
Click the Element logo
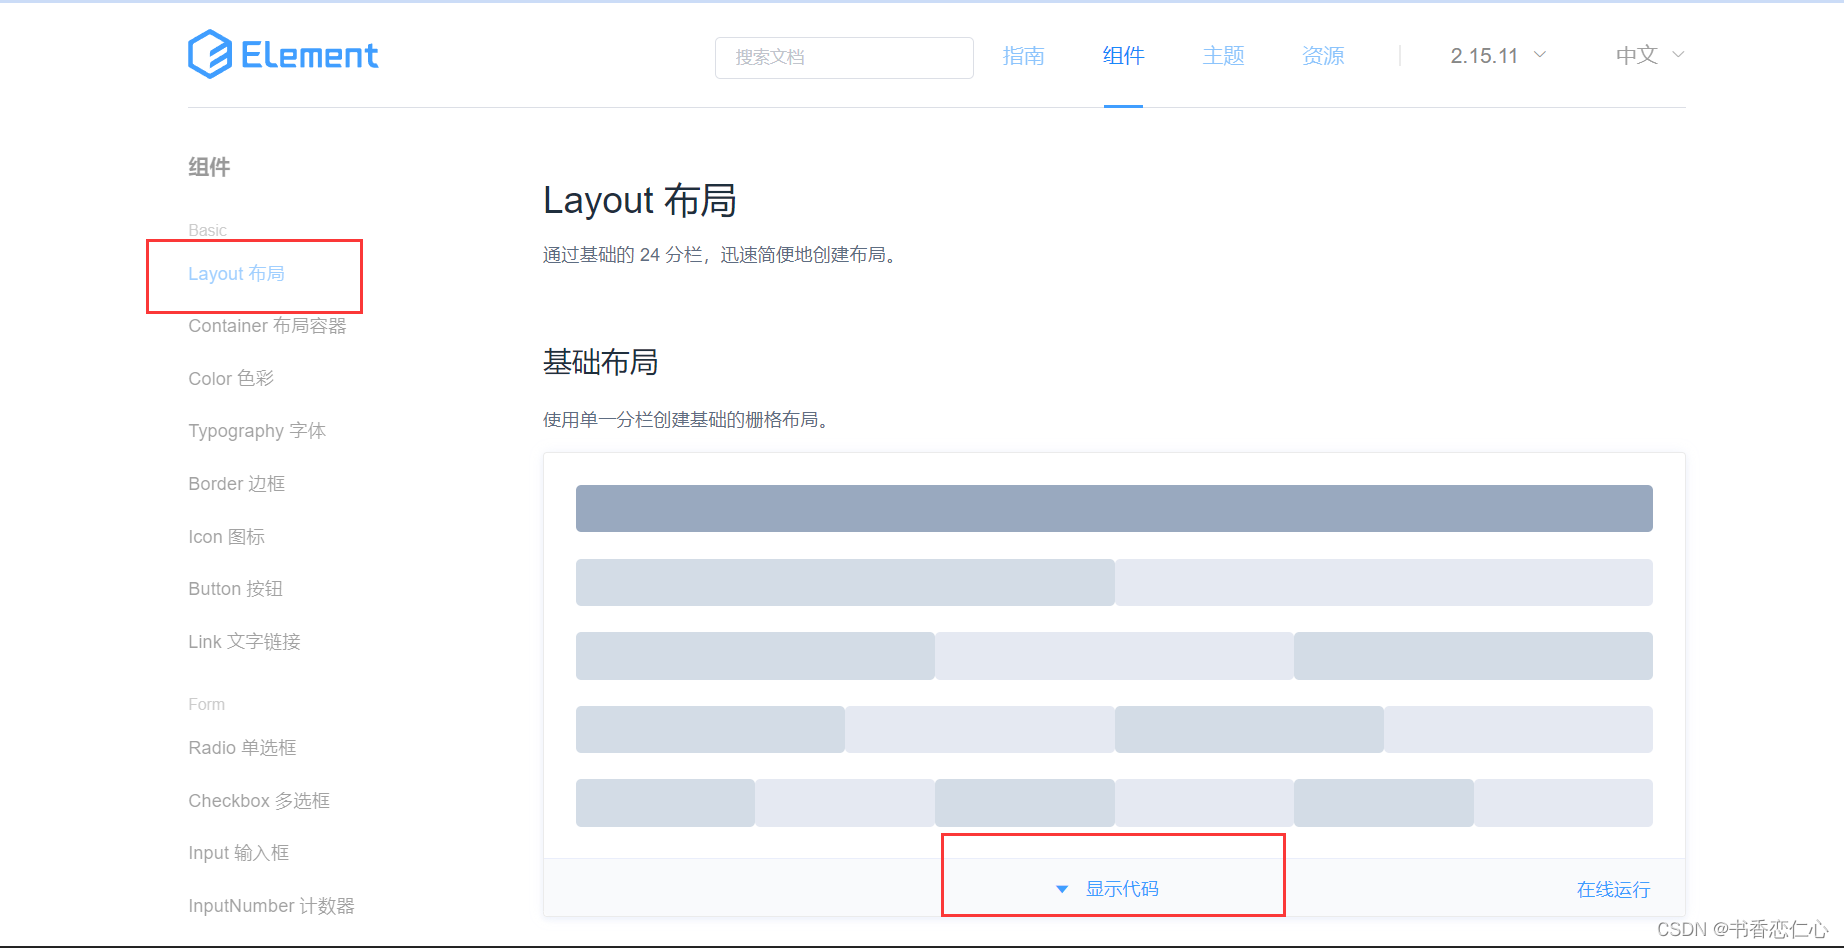tap(283, 55)
